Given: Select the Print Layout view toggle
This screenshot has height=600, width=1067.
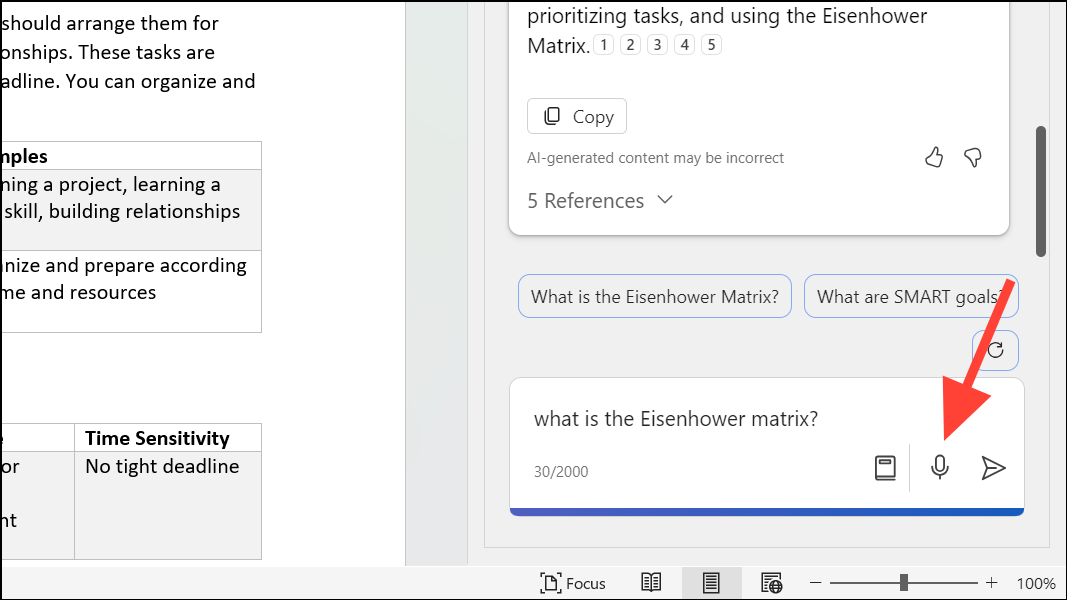Looking at the screenshot, I should 711,582.
